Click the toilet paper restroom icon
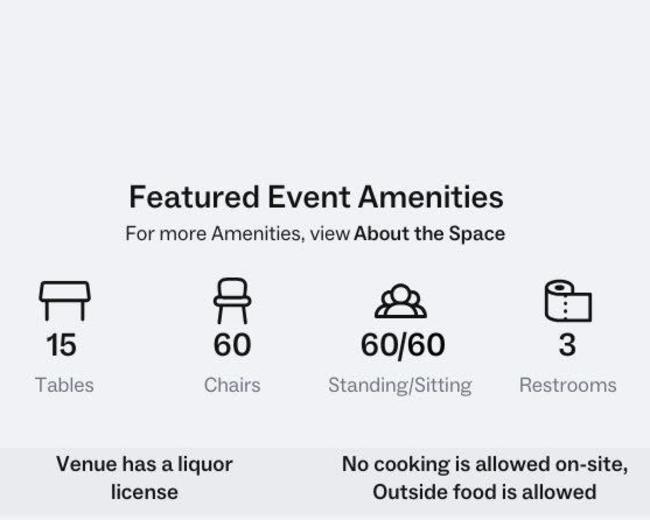Image resolution: width=650 pixels, height=520 pixels. [x=568, y=301]
